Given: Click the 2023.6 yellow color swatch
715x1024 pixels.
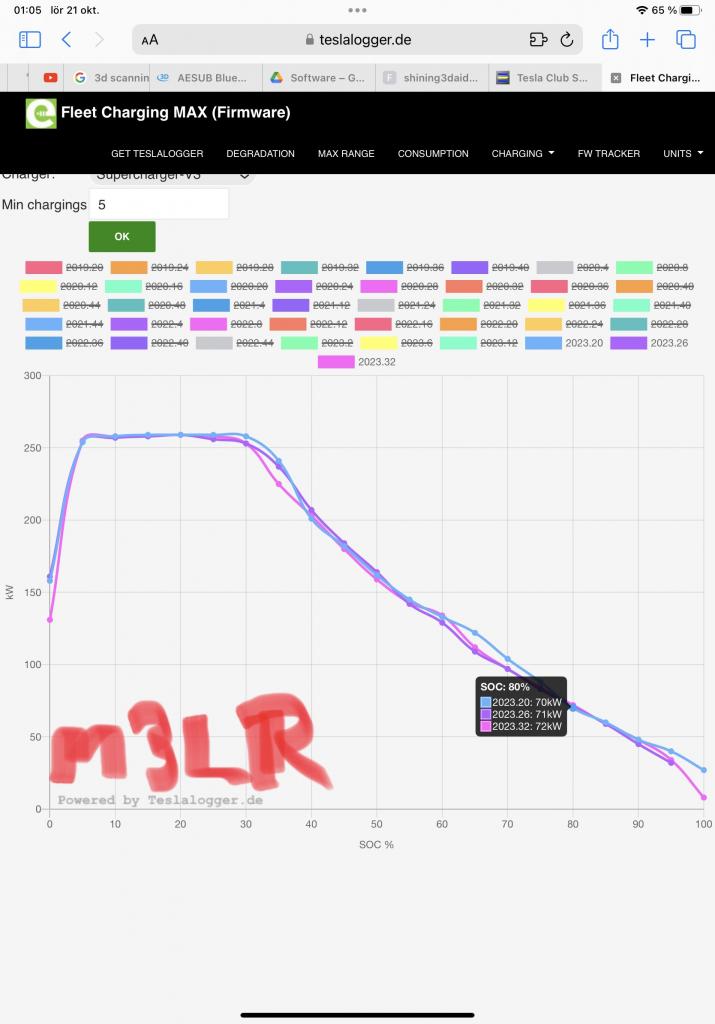Looking at the screenshot, I should (x=379, y=343).
